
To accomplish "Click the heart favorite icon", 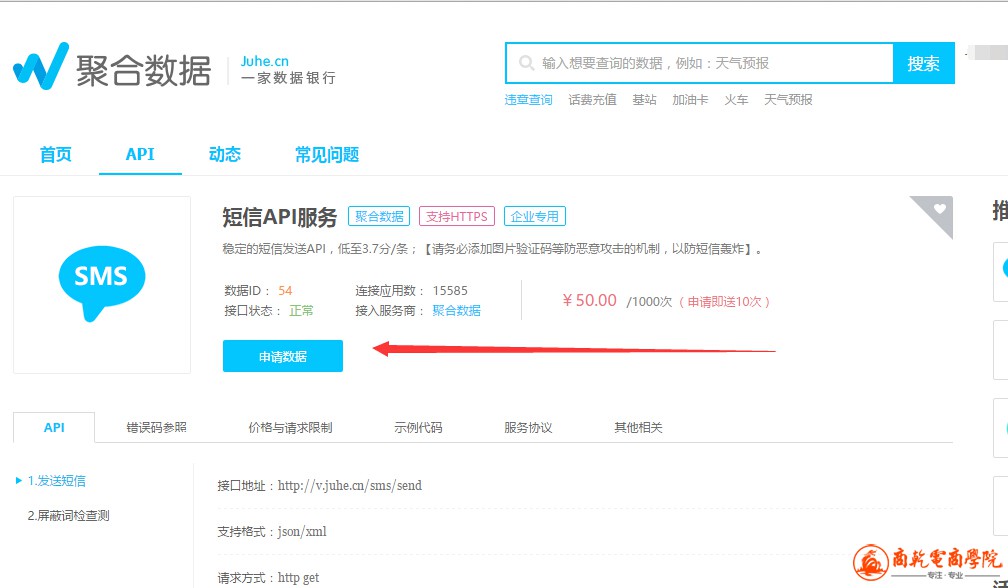I will [x=939, y=209].
